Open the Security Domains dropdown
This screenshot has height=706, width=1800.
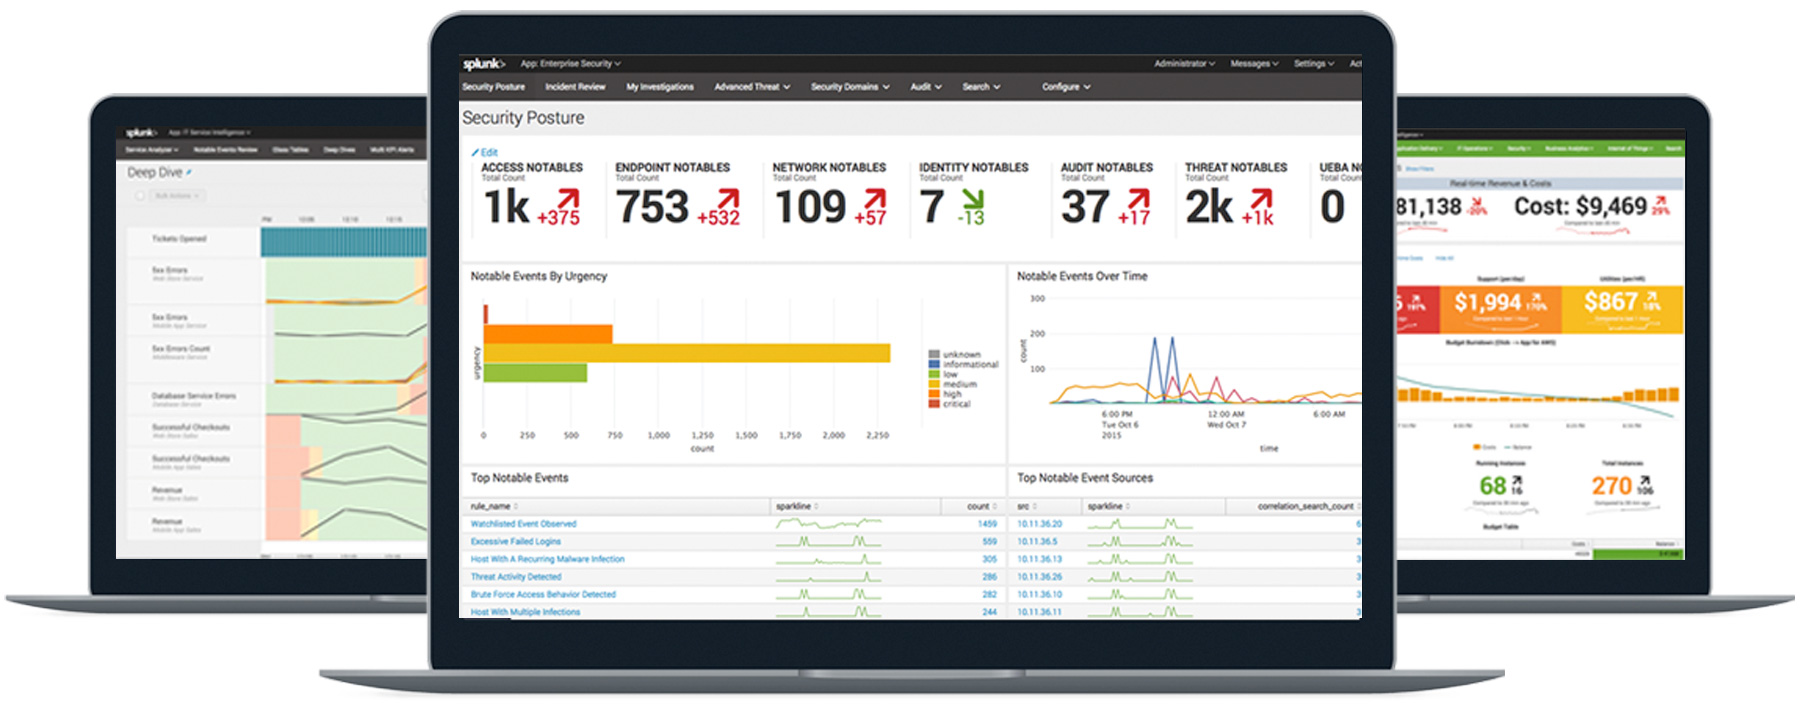point(849,87)
